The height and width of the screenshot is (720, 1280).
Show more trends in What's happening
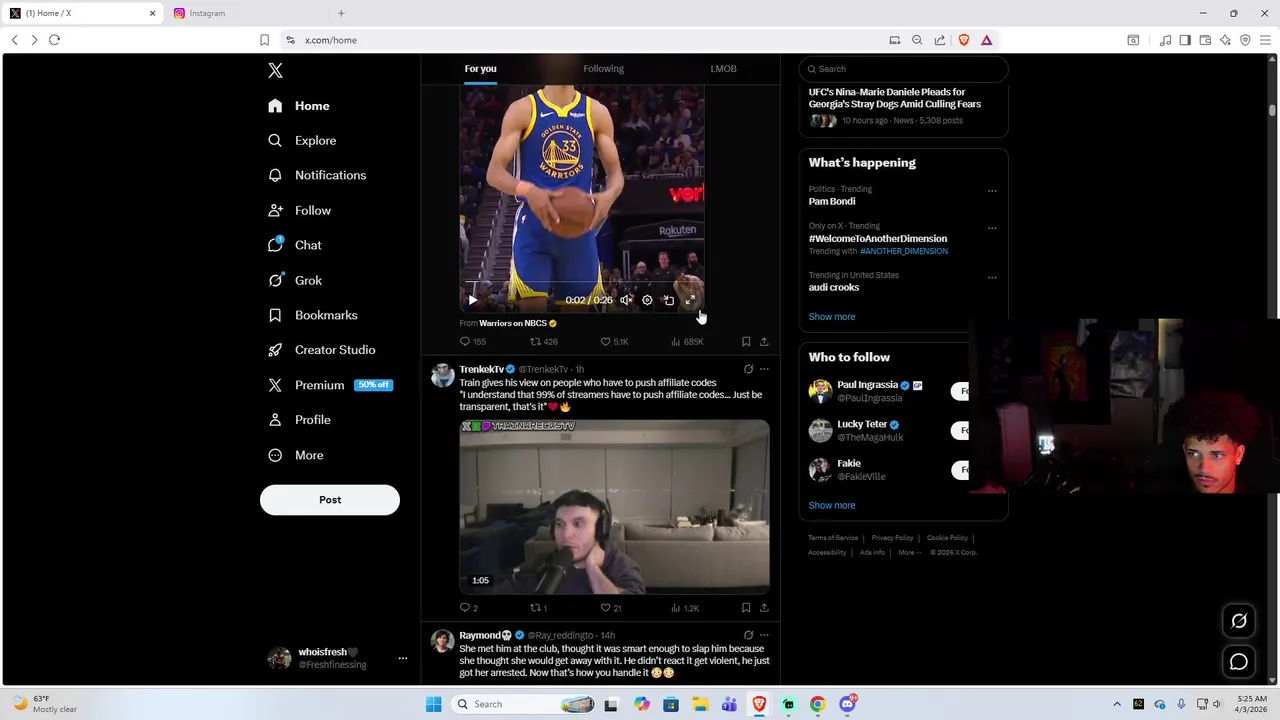pyautogui.click(x=832, y=317)
